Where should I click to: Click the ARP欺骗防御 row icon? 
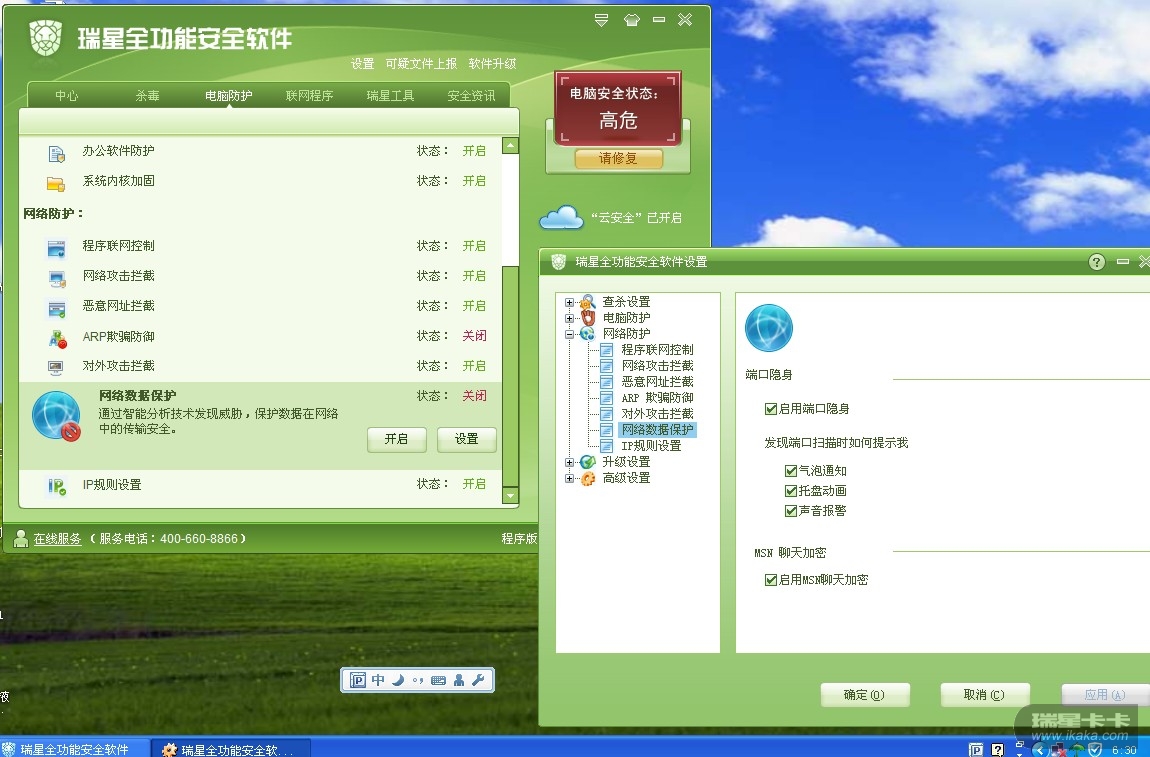(57, 339)
